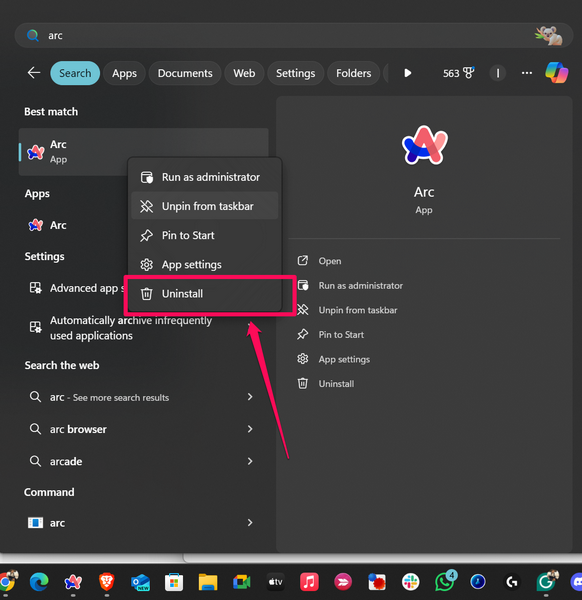Click the Copilot icon in search header

point(556,73)
